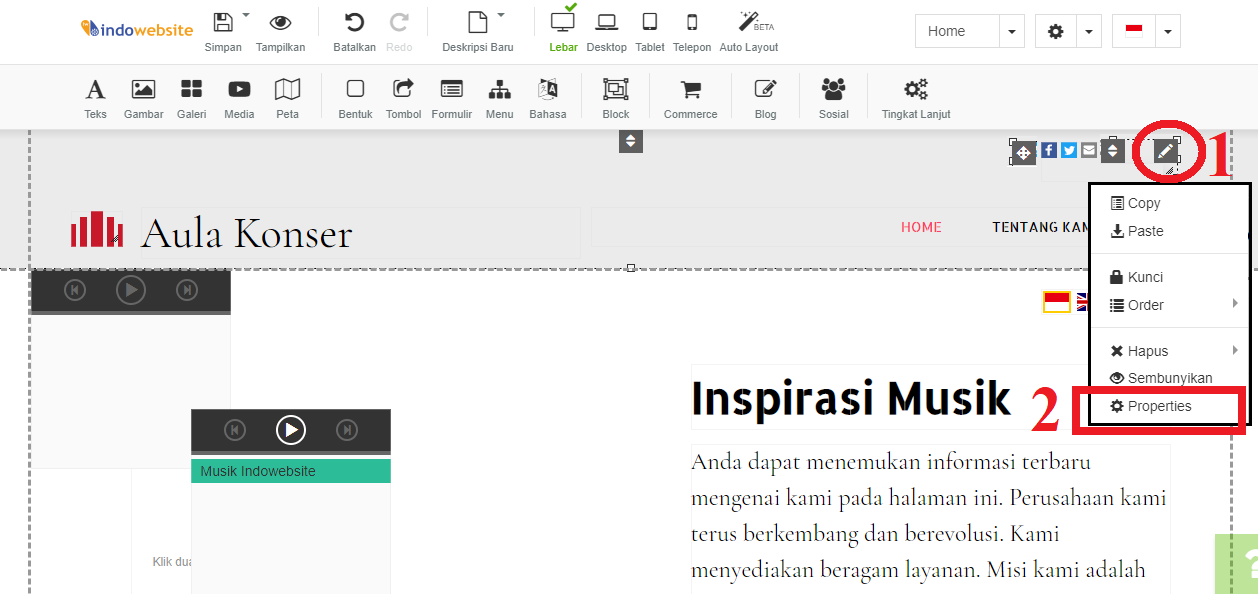This screenshot has width=1258, height=594.
Task: Click TENTANG KAMI navigation item
Action: pos(1040,227)
